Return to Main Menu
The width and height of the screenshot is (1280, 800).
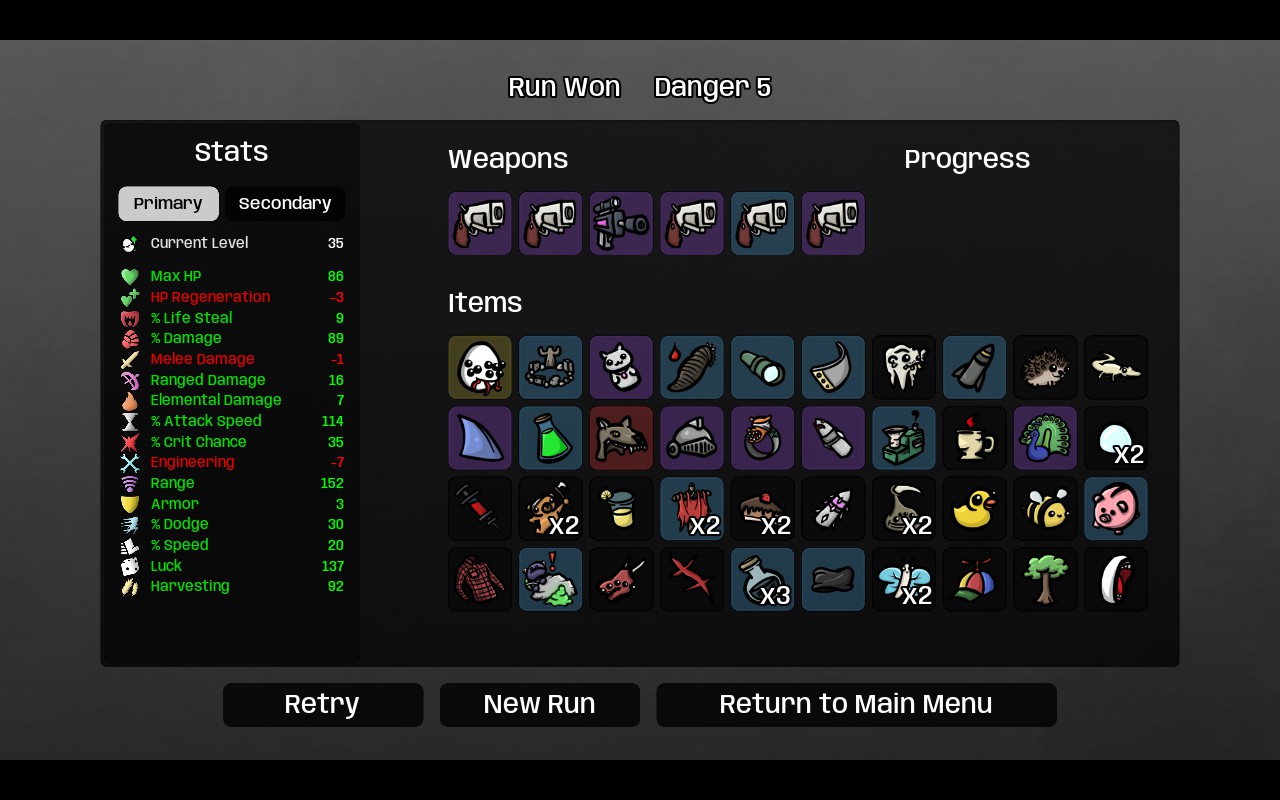point(856,705)
